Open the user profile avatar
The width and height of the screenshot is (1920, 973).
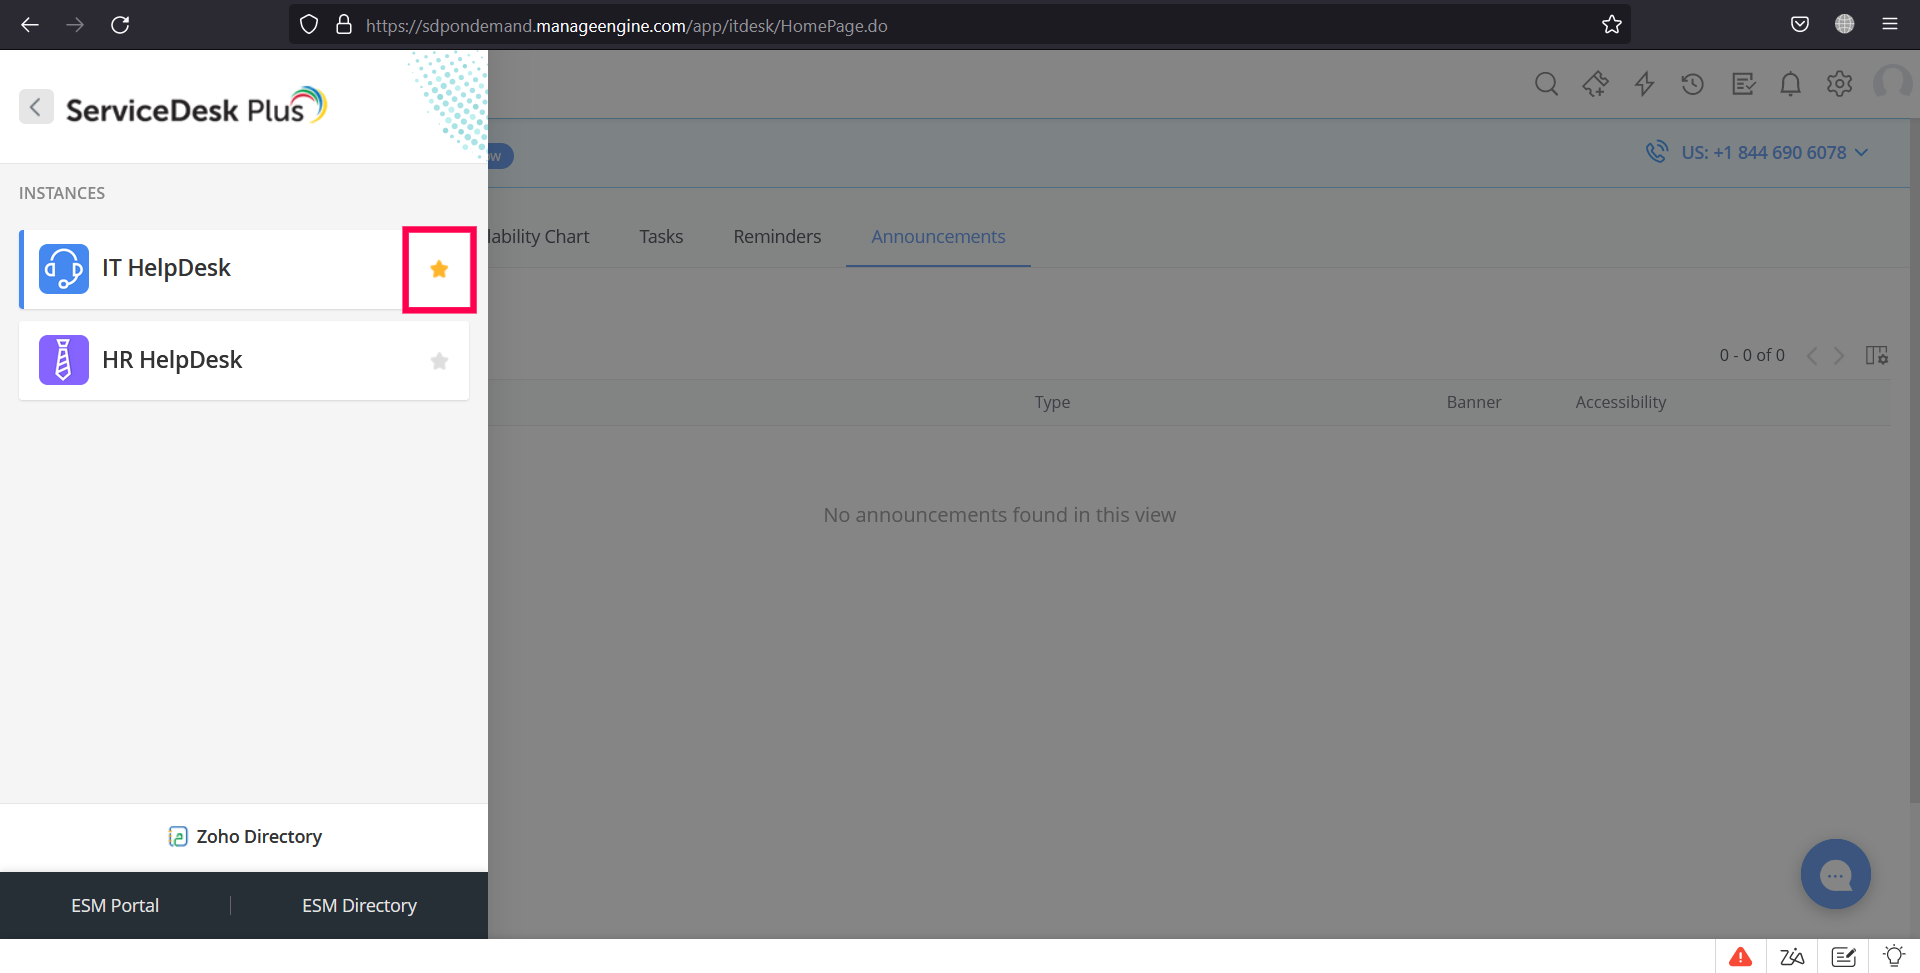pyautogui.click(x=1893, y=83)
